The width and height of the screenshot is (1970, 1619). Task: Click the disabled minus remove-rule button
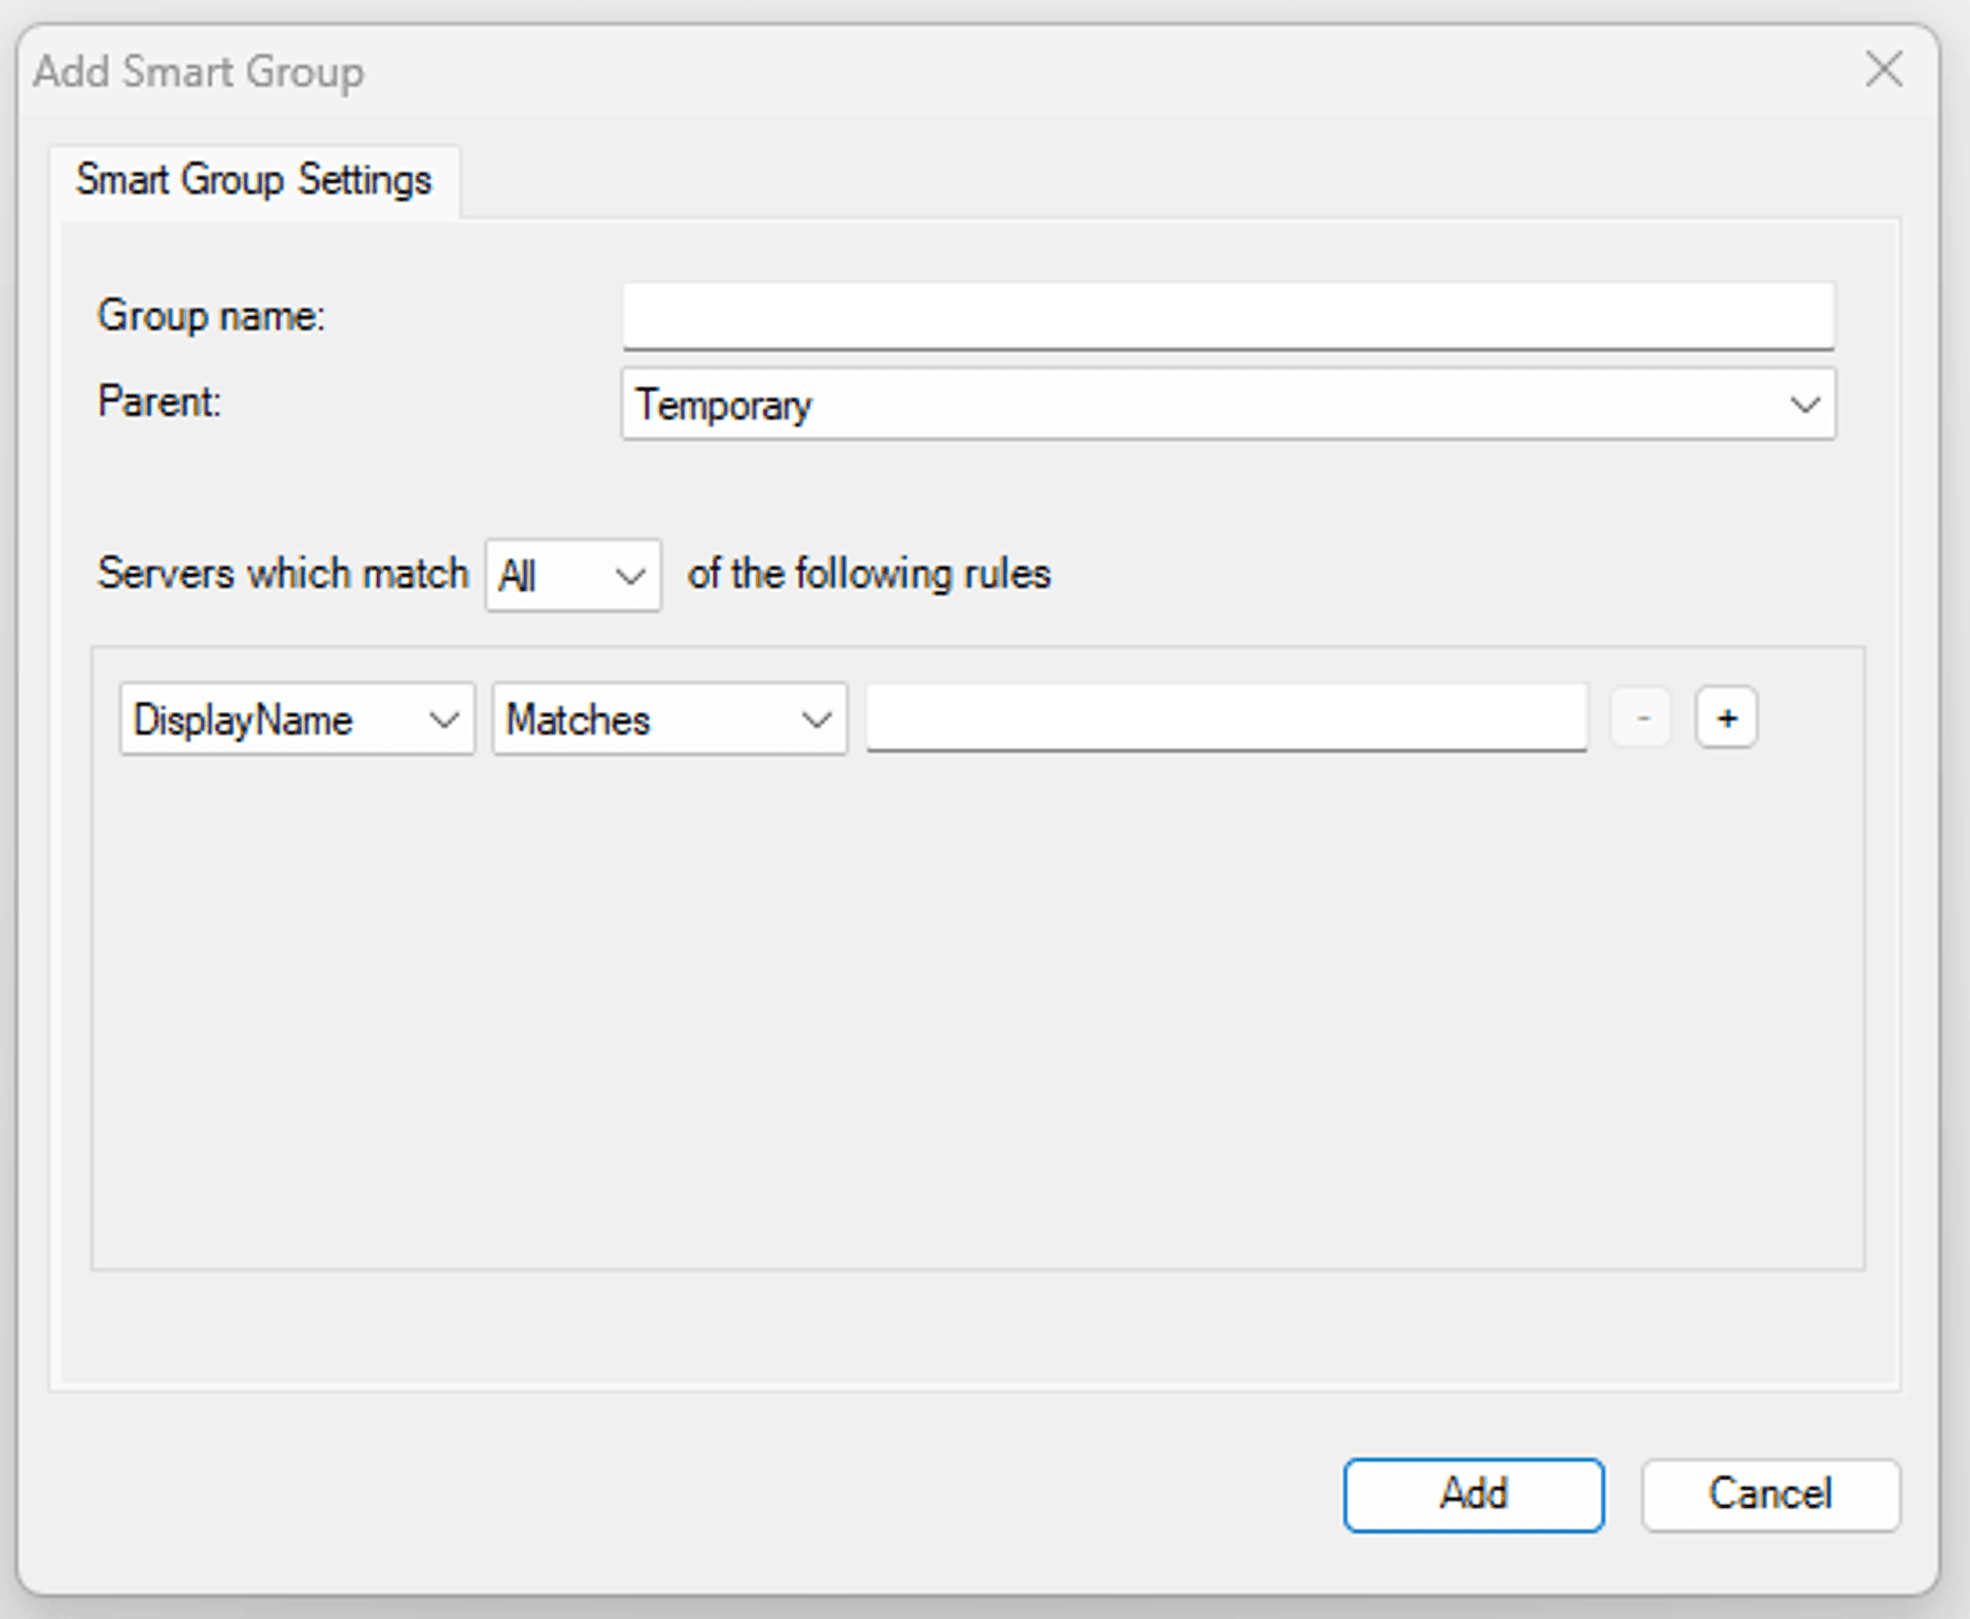1641,718
